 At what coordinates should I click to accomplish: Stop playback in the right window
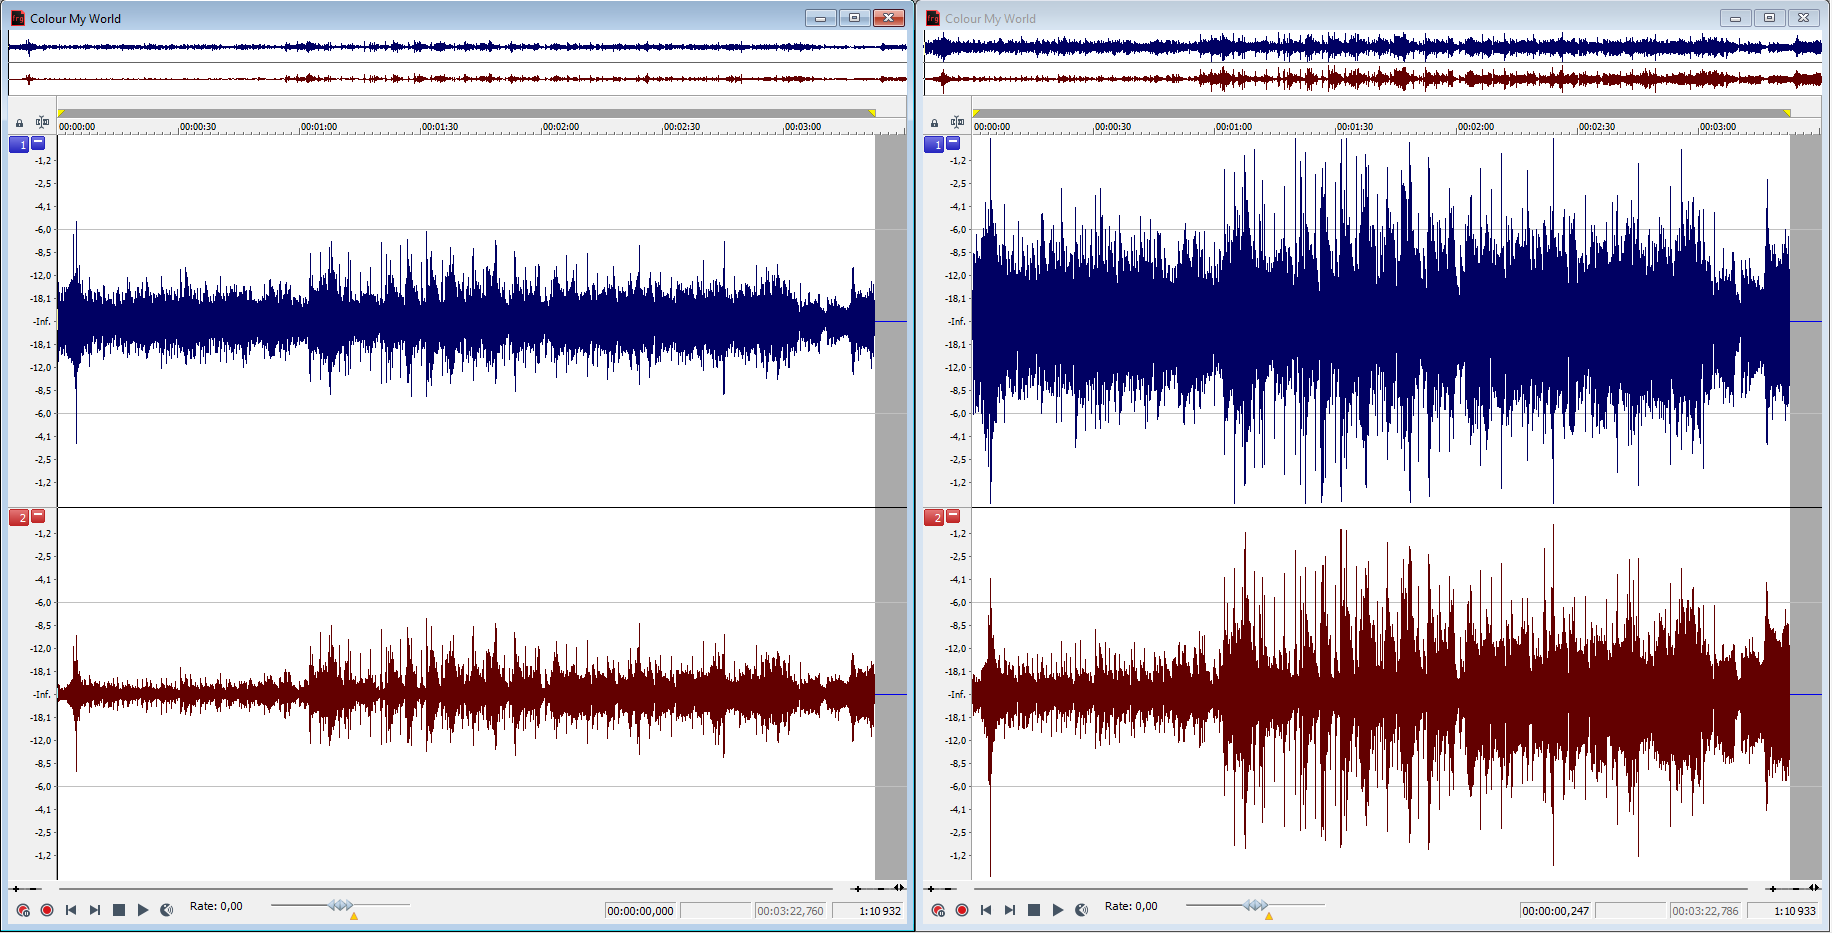(x=1034, y=910)
